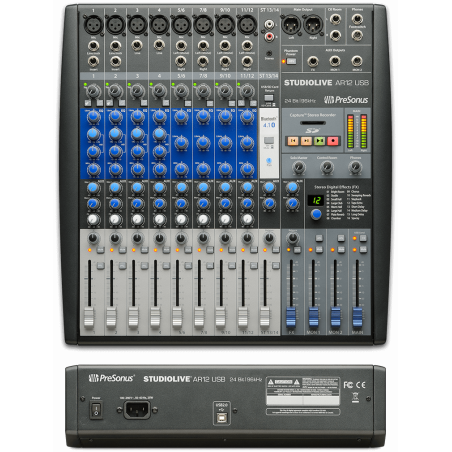Click the previous track transport button

[x=293, y=141]
